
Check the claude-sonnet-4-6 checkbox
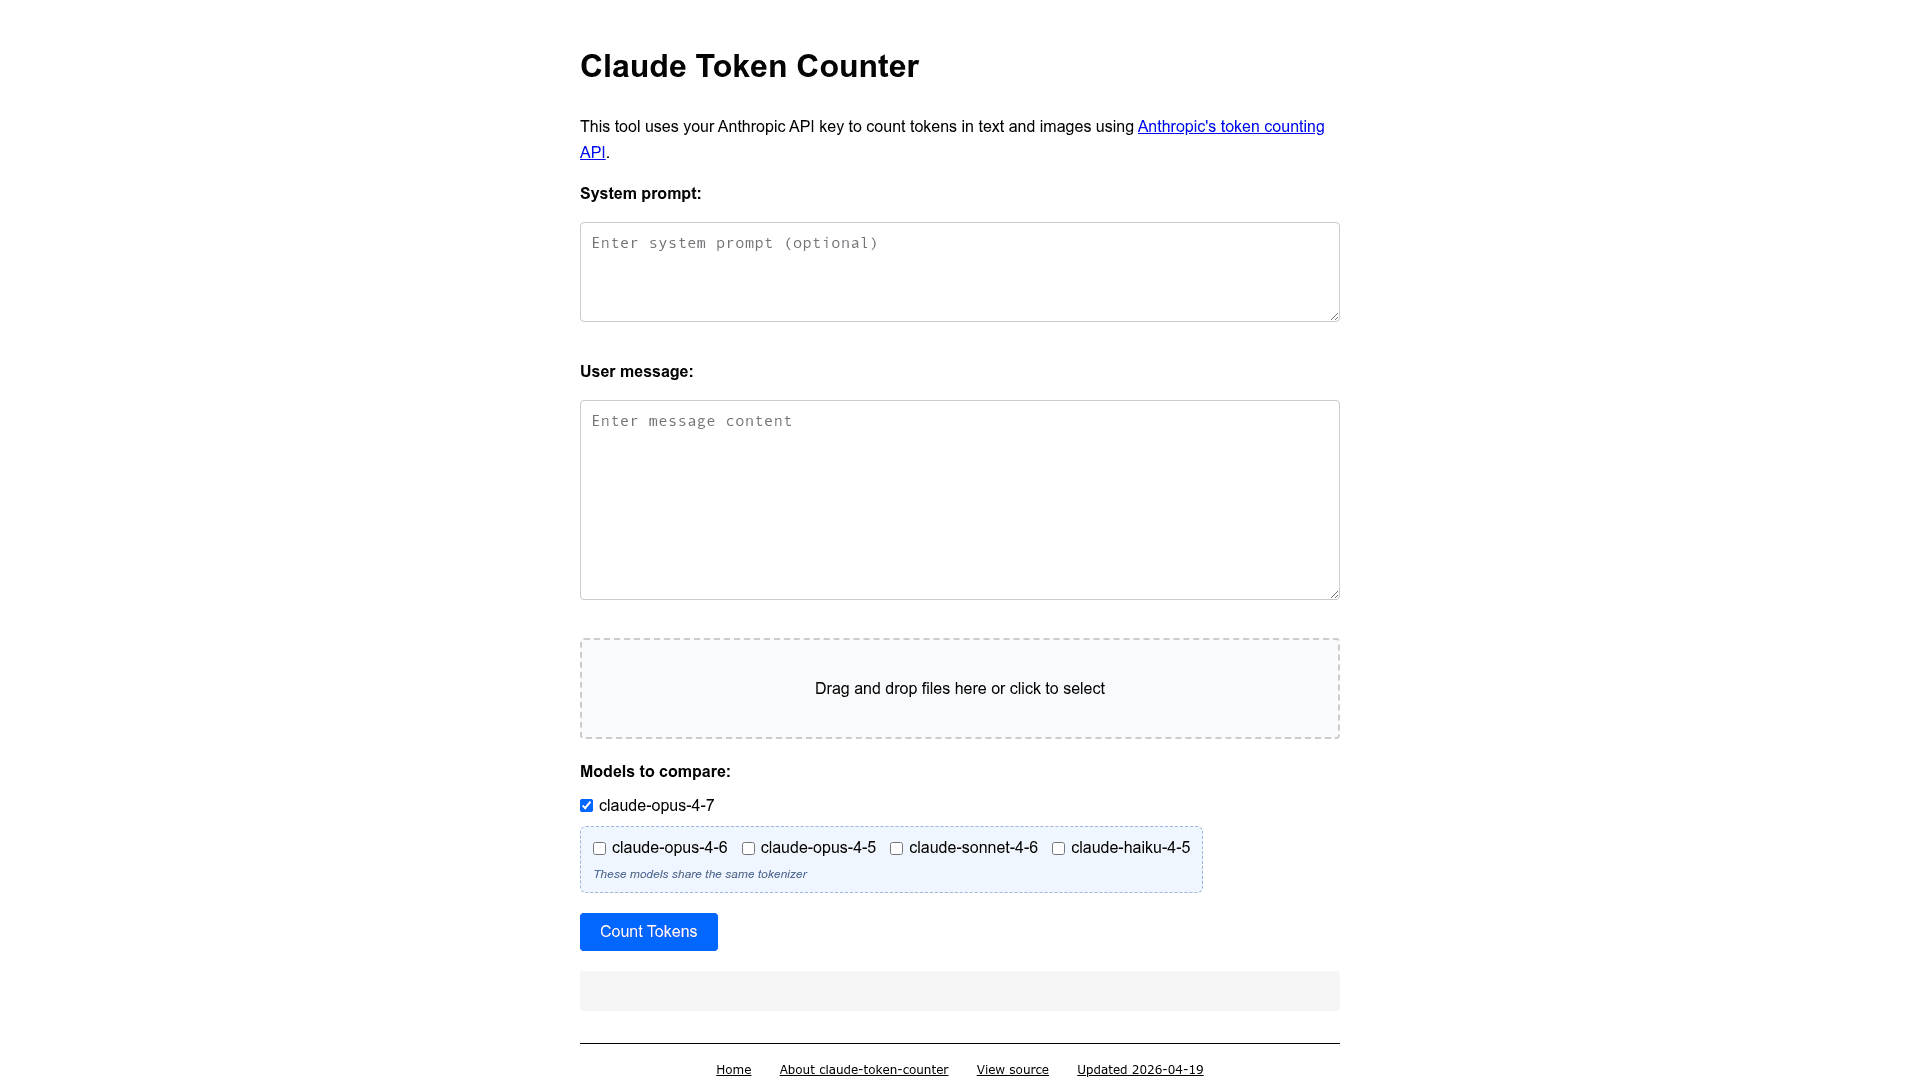pos(896,848)
